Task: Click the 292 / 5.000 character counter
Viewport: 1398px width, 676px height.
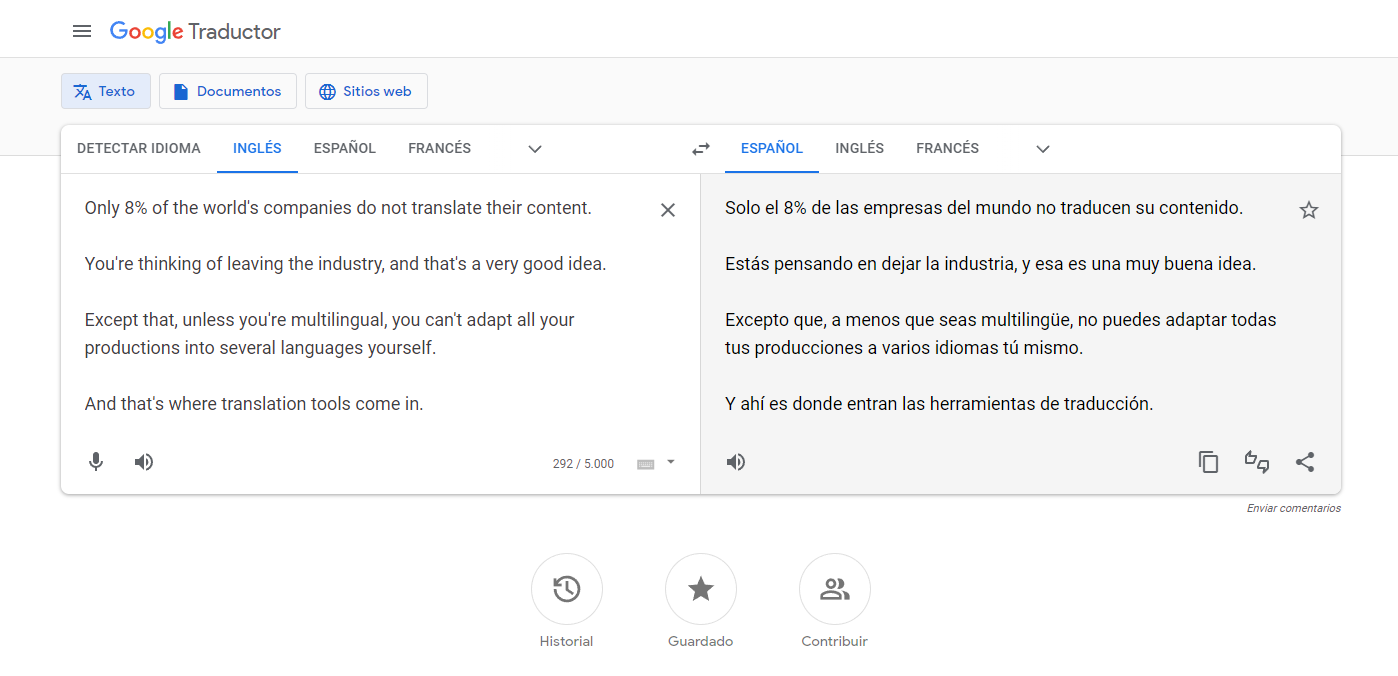Action: click(583, 464)
